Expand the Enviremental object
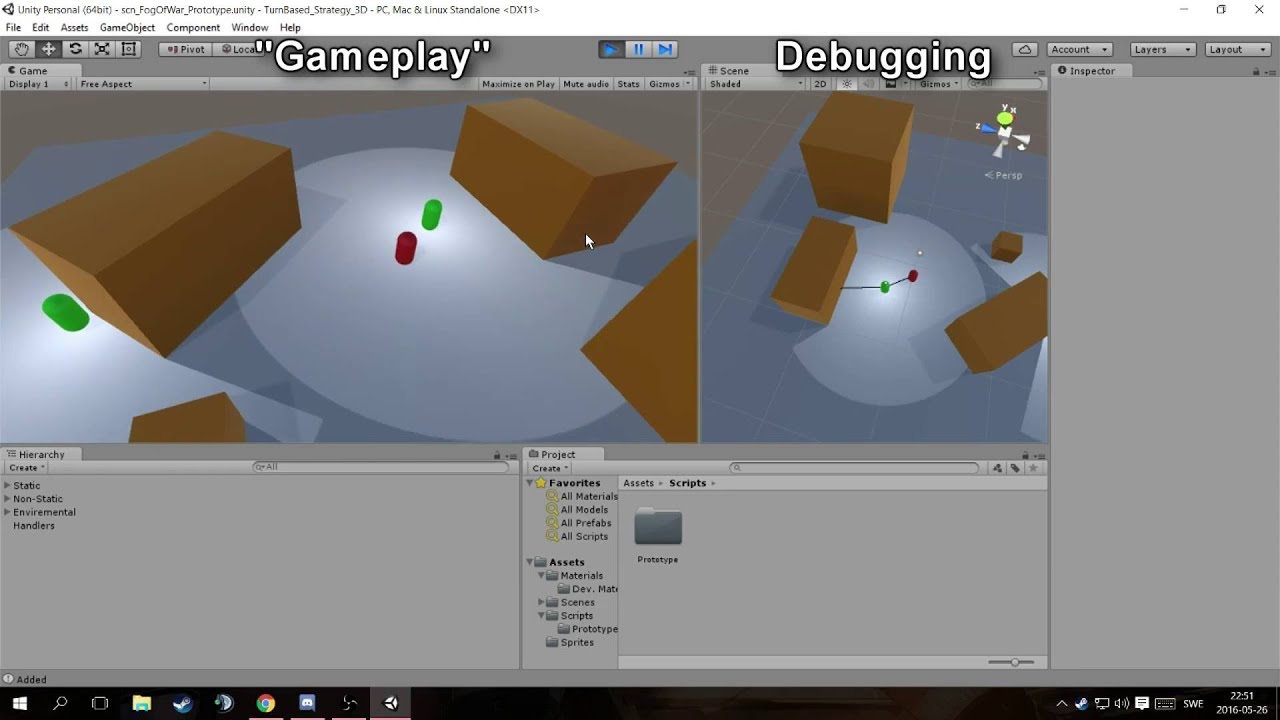 point(7,512)
